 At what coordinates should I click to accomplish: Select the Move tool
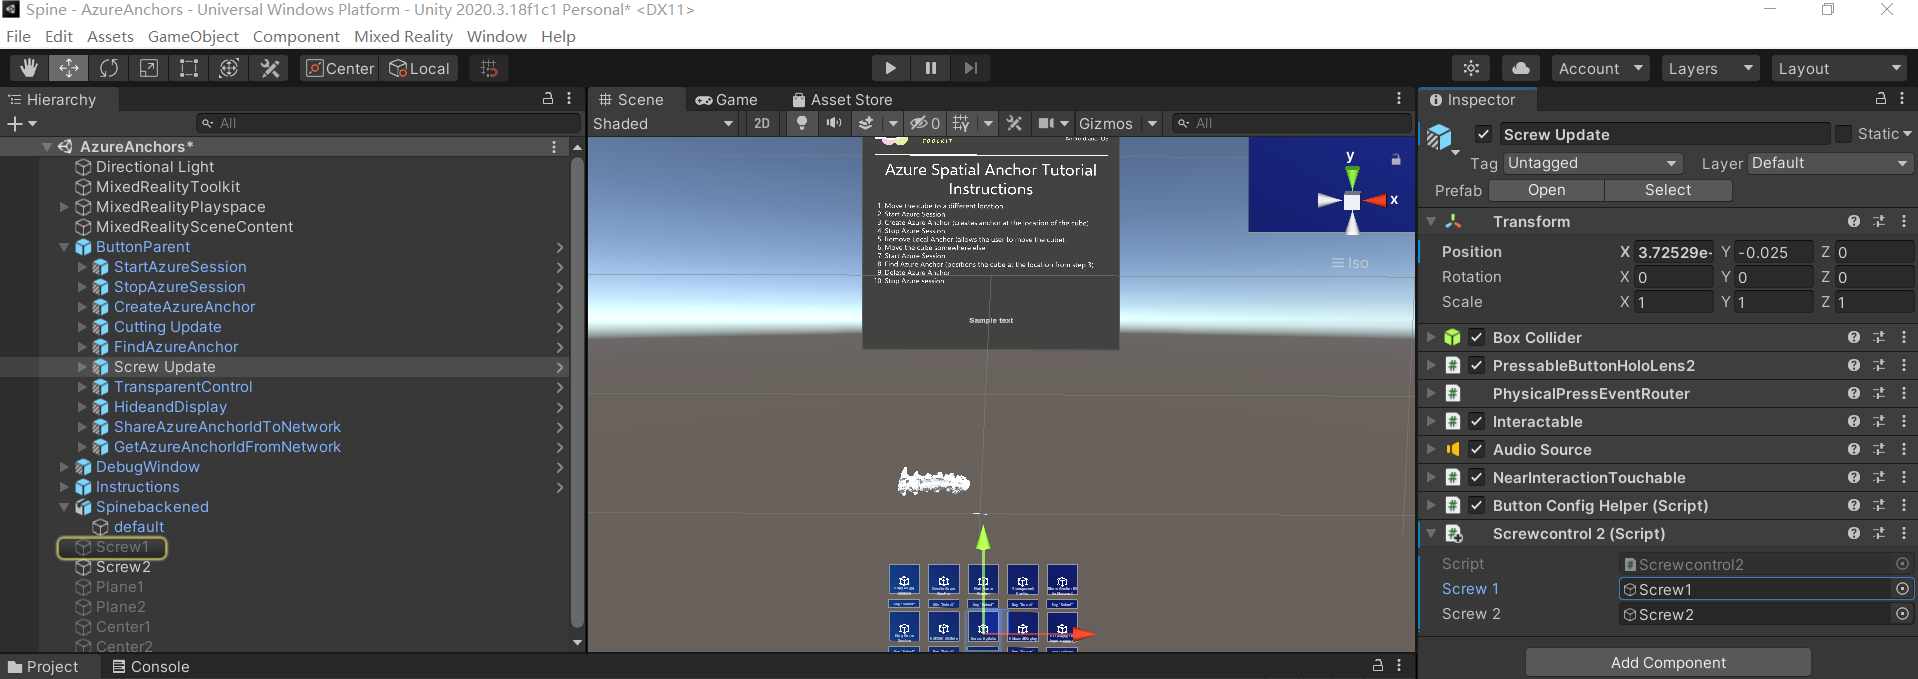click(68, 68)
